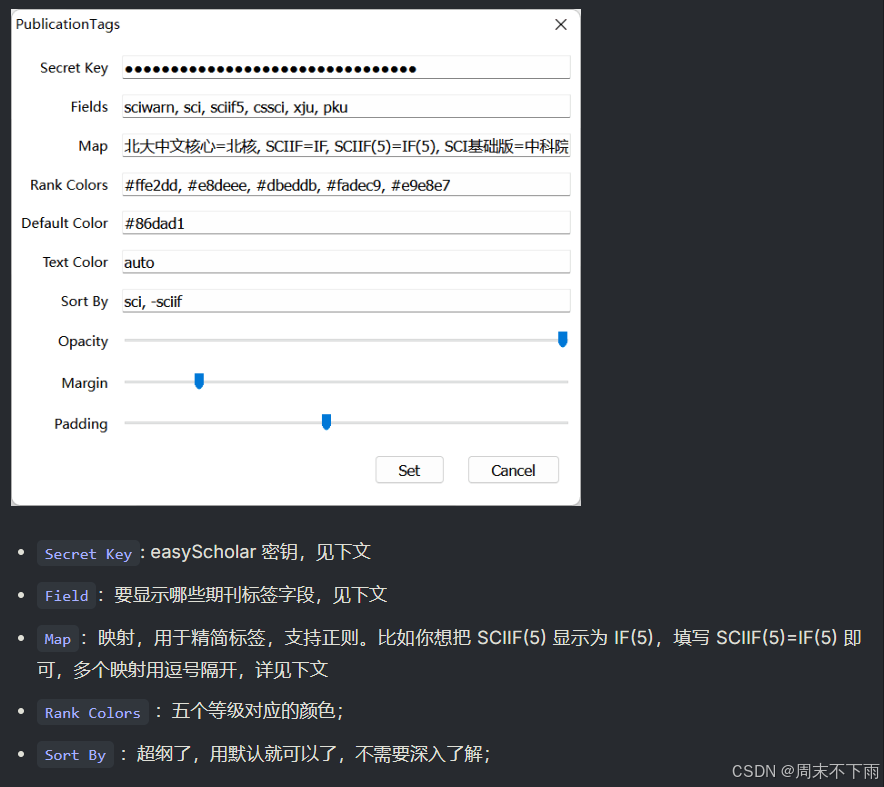This screenshot has height=787, width=884.
Task: Click the CSDN @周末不下雨 author credit
Action: tap(806, 771)
